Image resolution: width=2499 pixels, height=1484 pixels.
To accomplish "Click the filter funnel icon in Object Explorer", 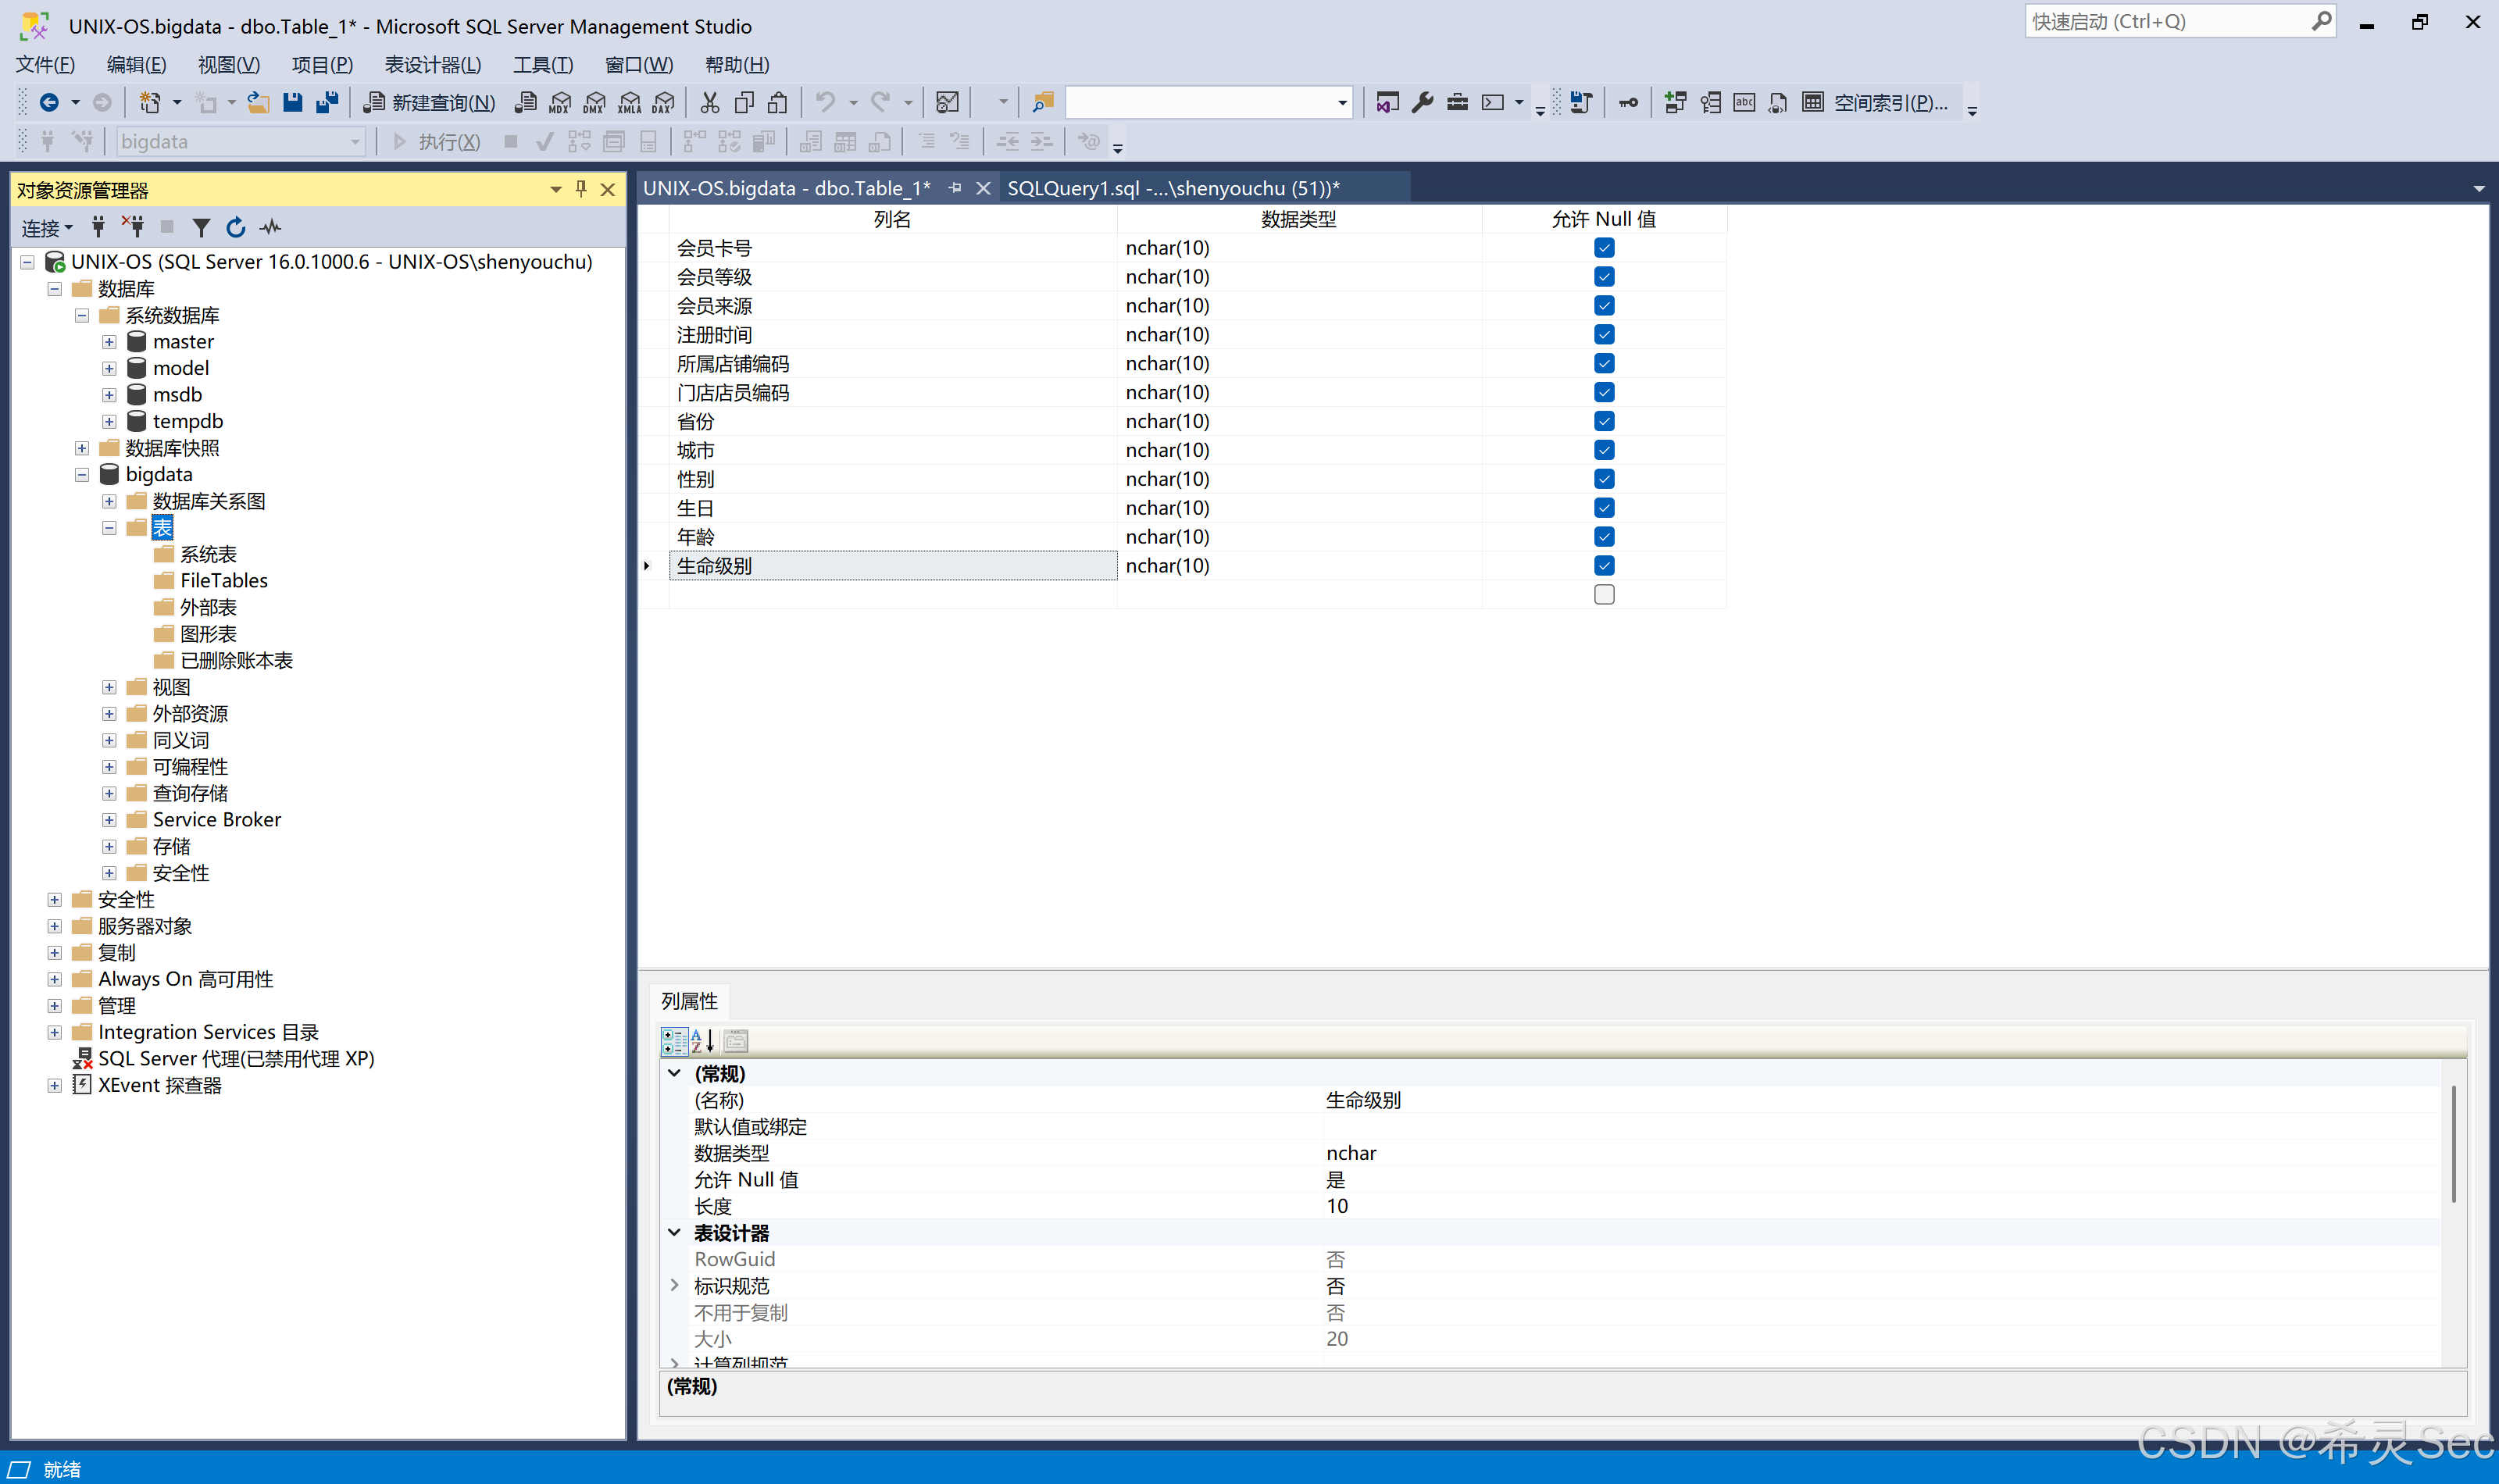I will coord(201,228).
